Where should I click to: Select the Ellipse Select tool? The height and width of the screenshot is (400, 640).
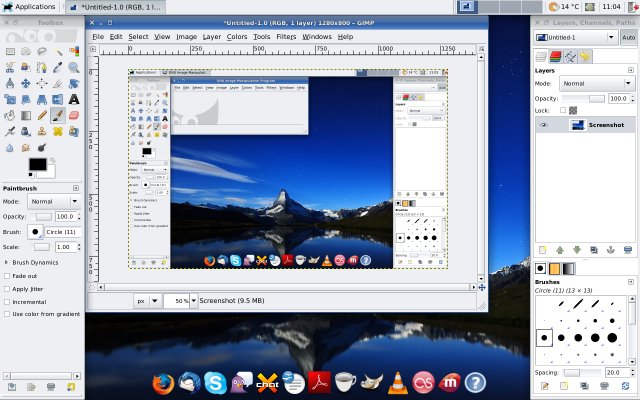pos(26,51)
